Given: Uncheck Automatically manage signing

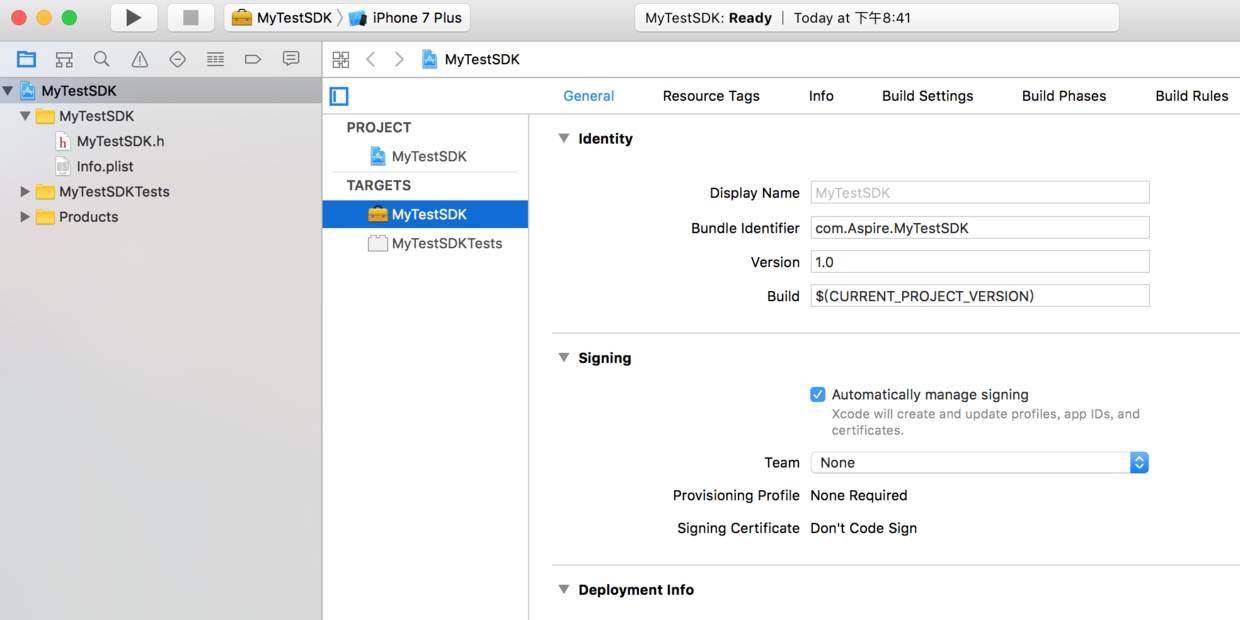Looking at the screenshot, I should (x=818, y=394).
